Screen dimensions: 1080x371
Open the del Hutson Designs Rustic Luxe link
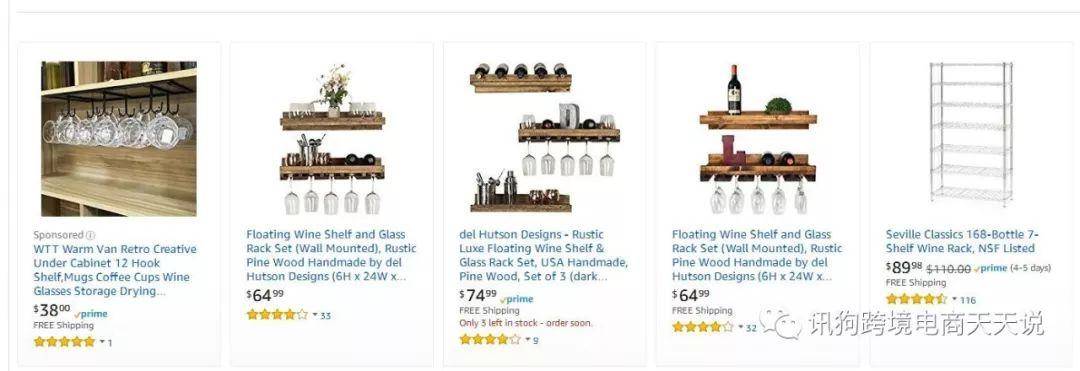[x=543, y=255]
